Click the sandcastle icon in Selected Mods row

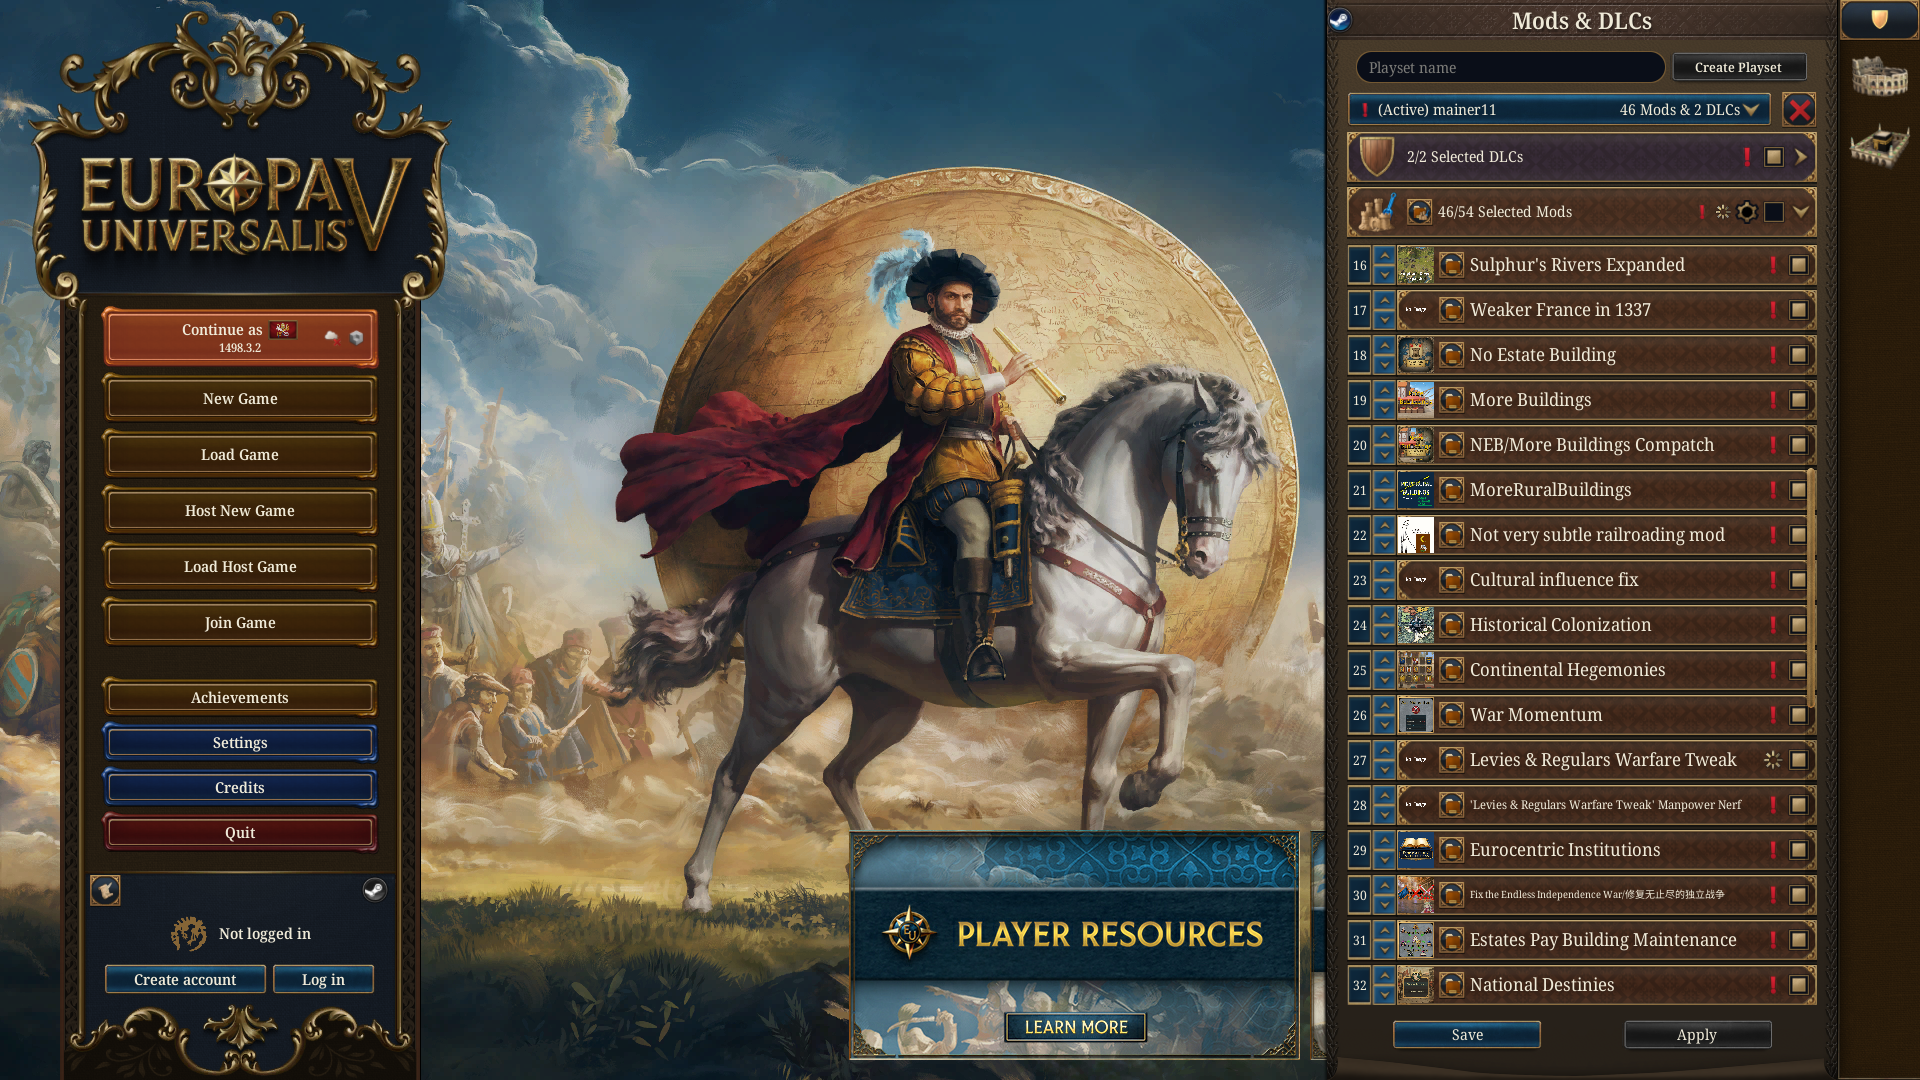(x=1378, y=212)
